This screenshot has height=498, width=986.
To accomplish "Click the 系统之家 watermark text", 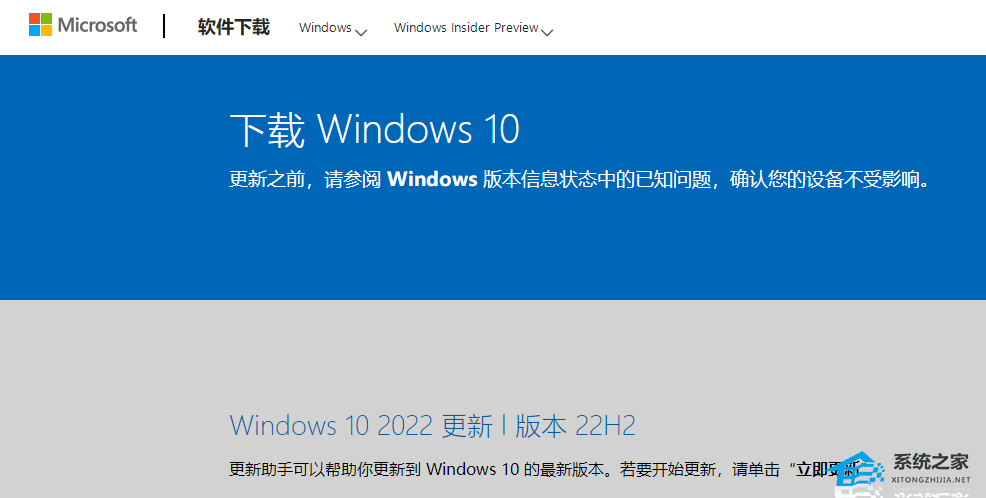I will coord(931,462).
